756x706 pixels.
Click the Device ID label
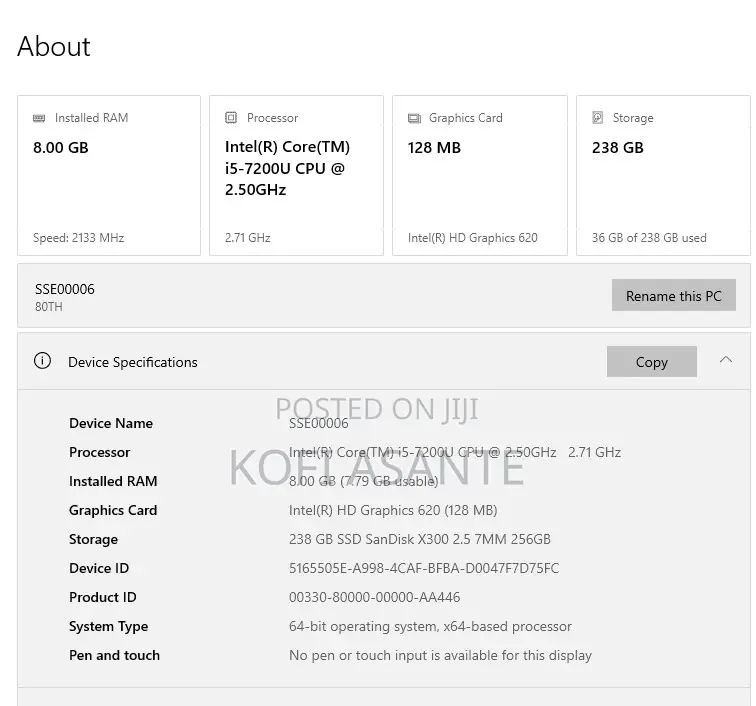point(99,568)
